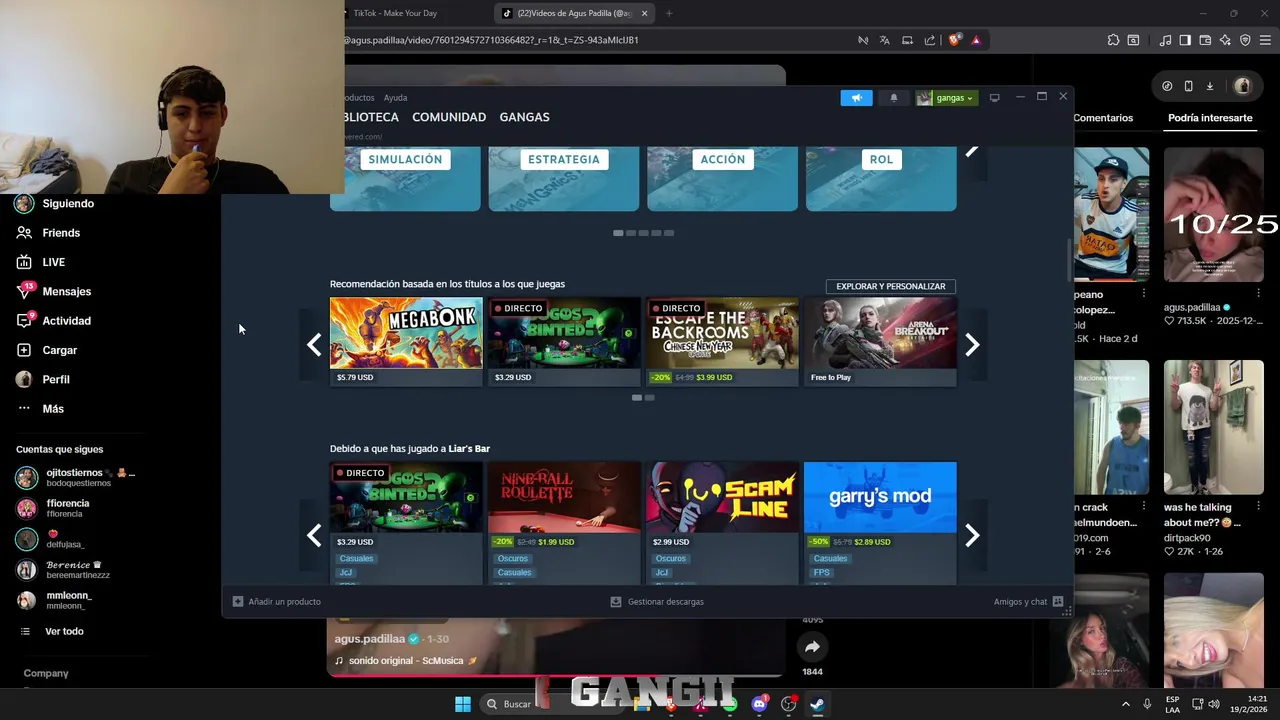Screen dimensions: 1280x720
Task: Open Amigos y chat in Steam
Action: pyautogui.click(x=1028, y=602)
